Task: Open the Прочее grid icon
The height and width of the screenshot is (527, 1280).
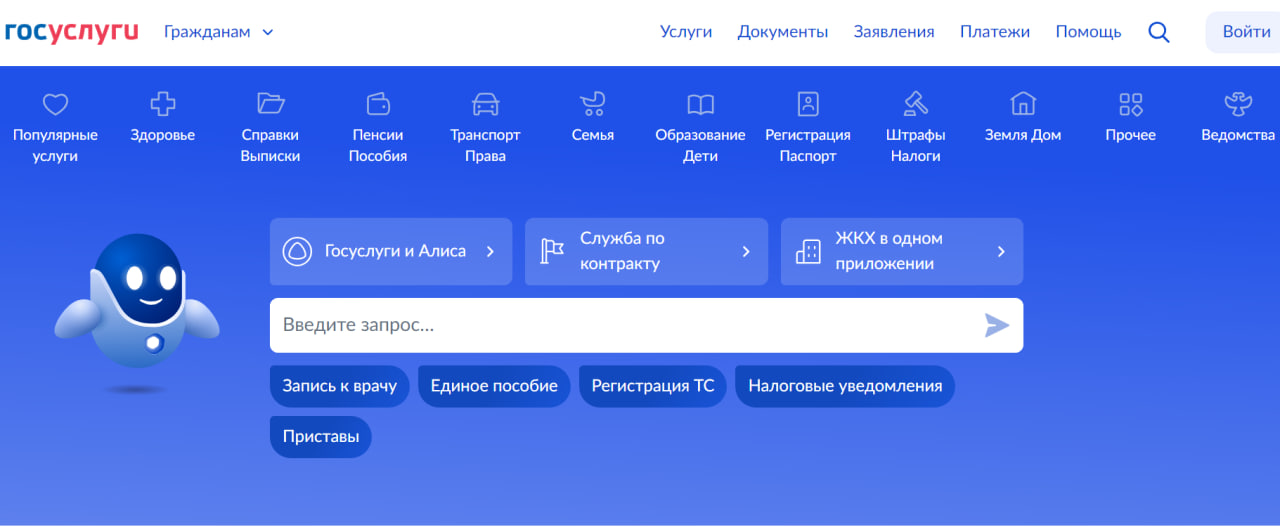Action: [x=1130, y=103]
